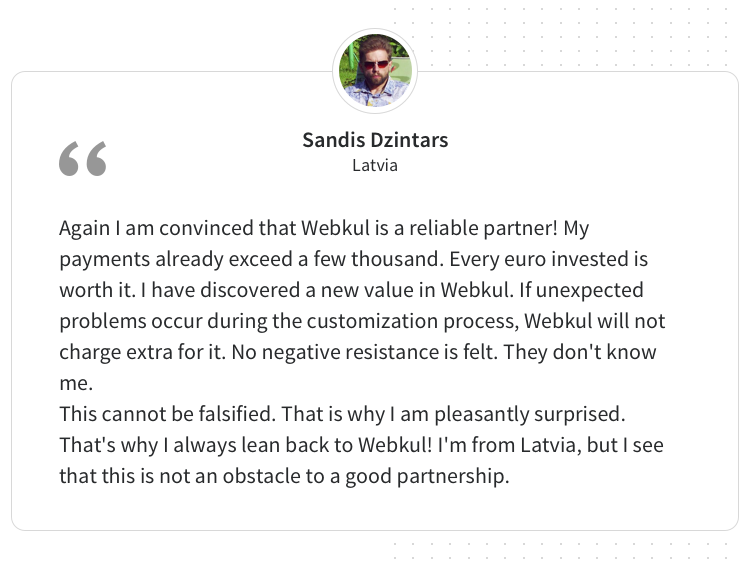Screen dimensions: 750x565
Task: Click the dotted pattern above the card
Action: click(x=560, y=37)
